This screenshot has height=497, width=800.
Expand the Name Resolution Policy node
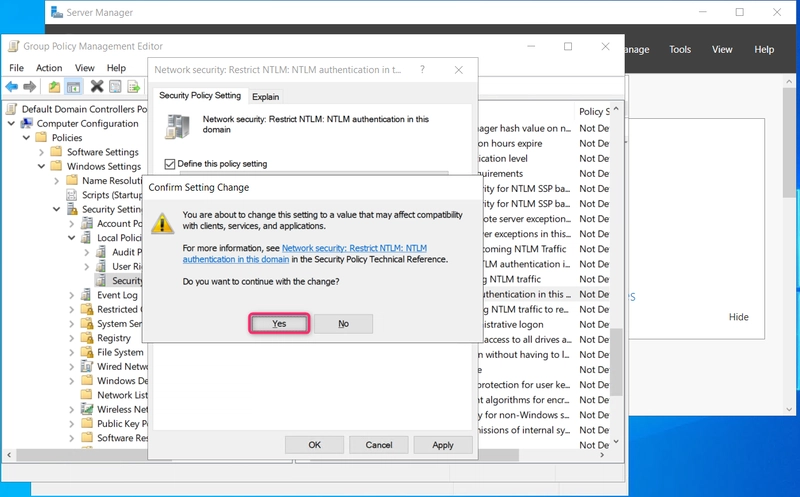(57, 181)
